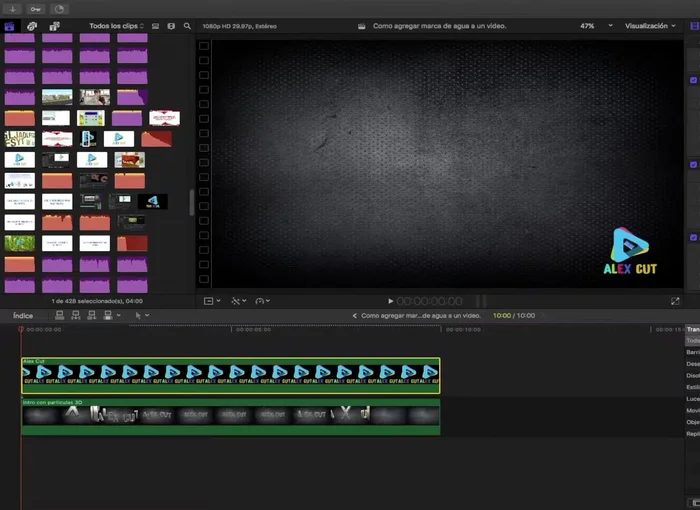This screenshot has height=510, width=700.
Task: Select 'Intro con partículas 3D' timeline clip
Action: 230,417
